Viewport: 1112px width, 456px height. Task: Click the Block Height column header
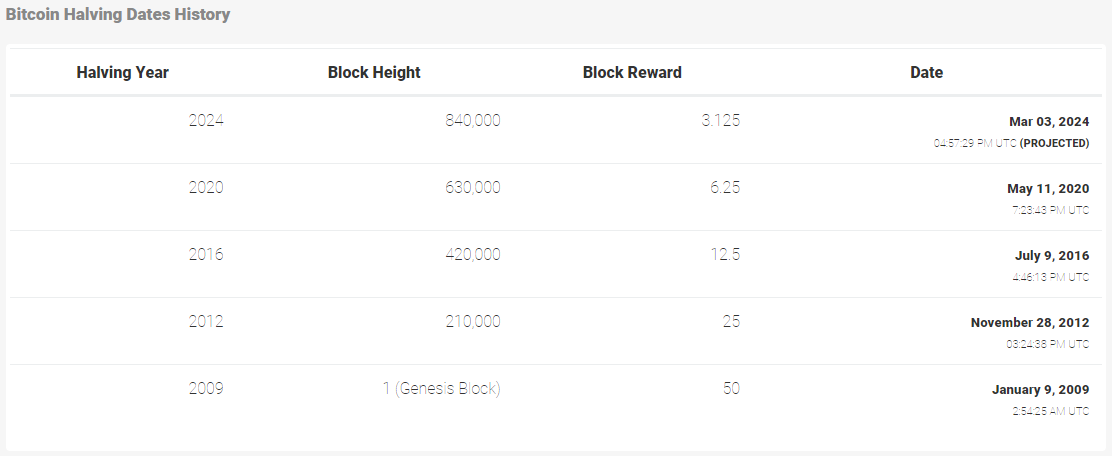tap(374, 72)
